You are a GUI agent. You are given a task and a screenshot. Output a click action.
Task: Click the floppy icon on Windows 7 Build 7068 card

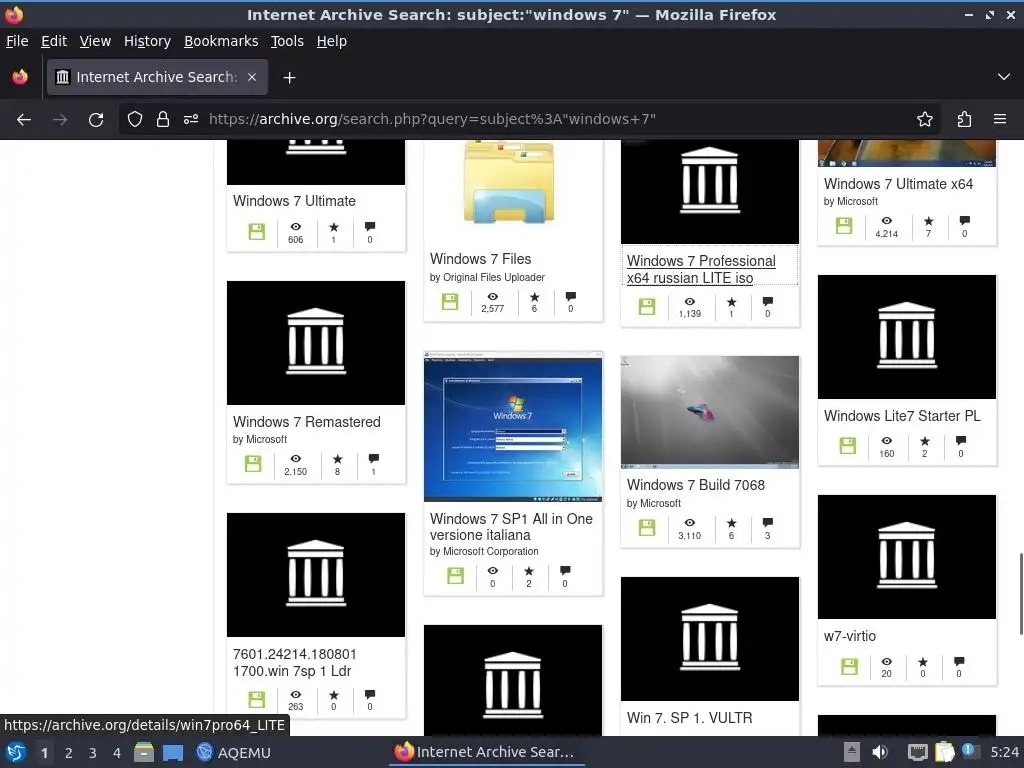(x=647, y=528)
